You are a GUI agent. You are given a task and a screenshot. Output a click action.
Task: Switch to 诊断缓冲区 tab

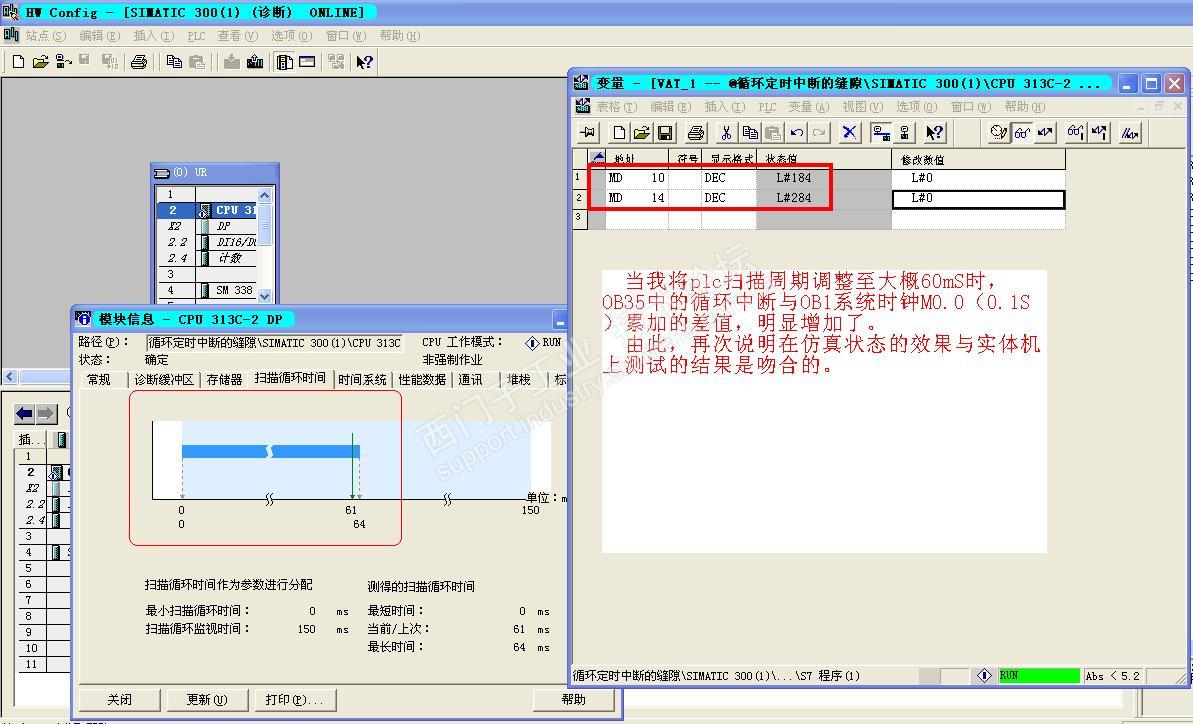164,379
